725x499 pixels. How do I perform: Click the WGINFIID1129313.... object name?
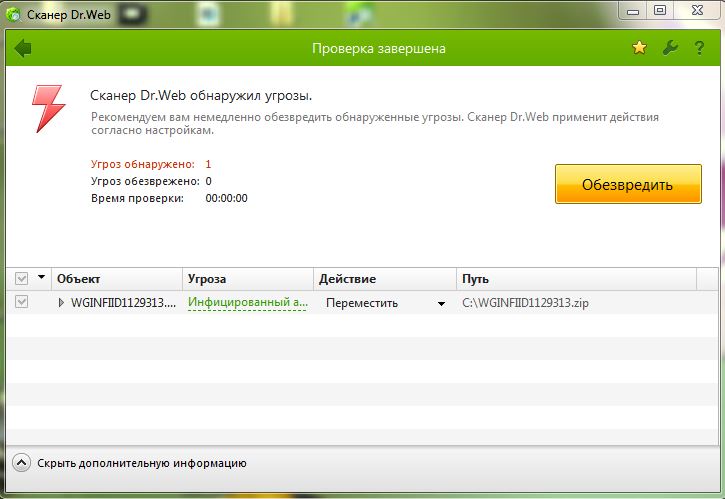click(123, 303)
